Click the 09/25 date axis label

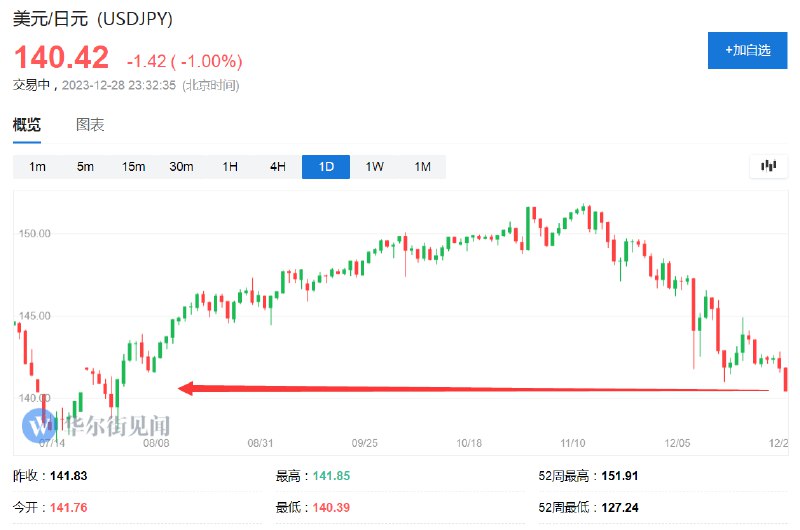pos(365,443)
